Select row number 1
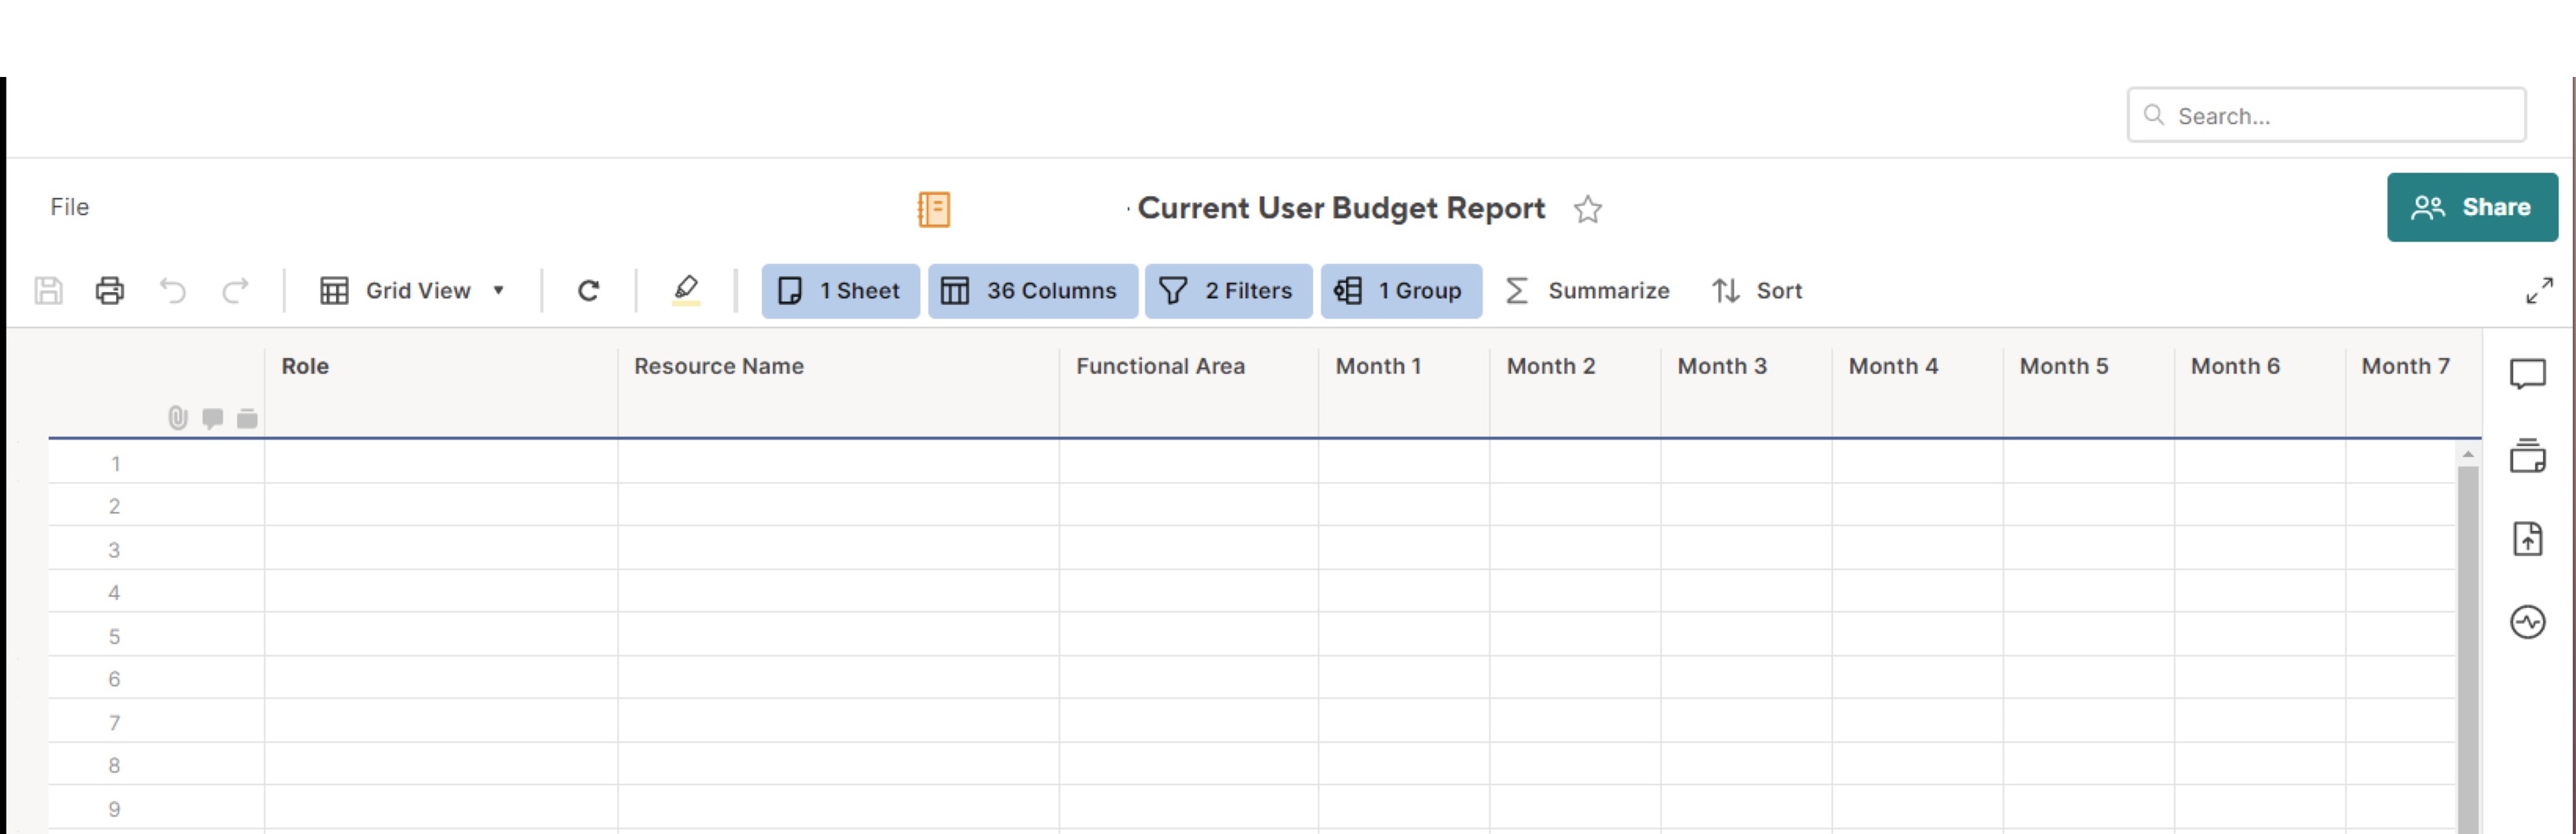Image resolution: width=2576 pixels, height=834 pixels. 115,463
